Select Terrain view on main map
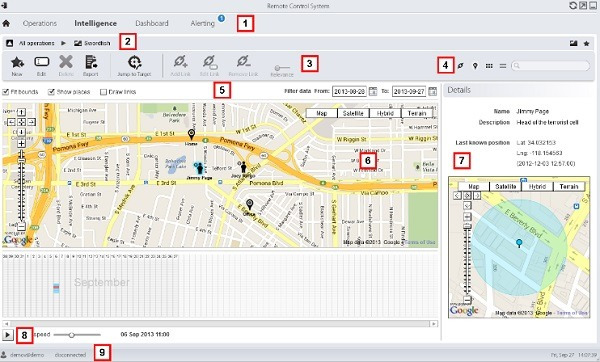This screenshot has height=362, width=600. (x=417, y=113)
